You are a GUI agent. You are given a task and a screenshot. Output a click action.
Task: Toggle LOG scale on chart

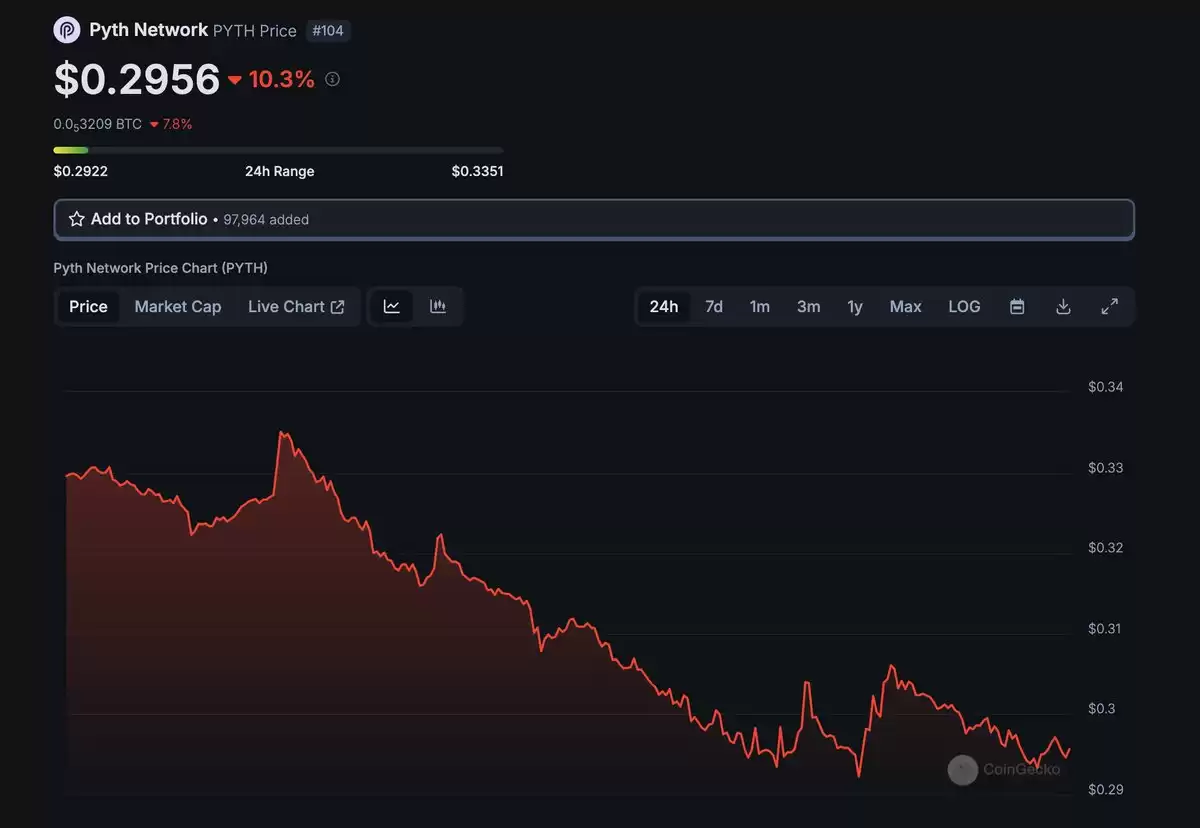coord(964,307)
